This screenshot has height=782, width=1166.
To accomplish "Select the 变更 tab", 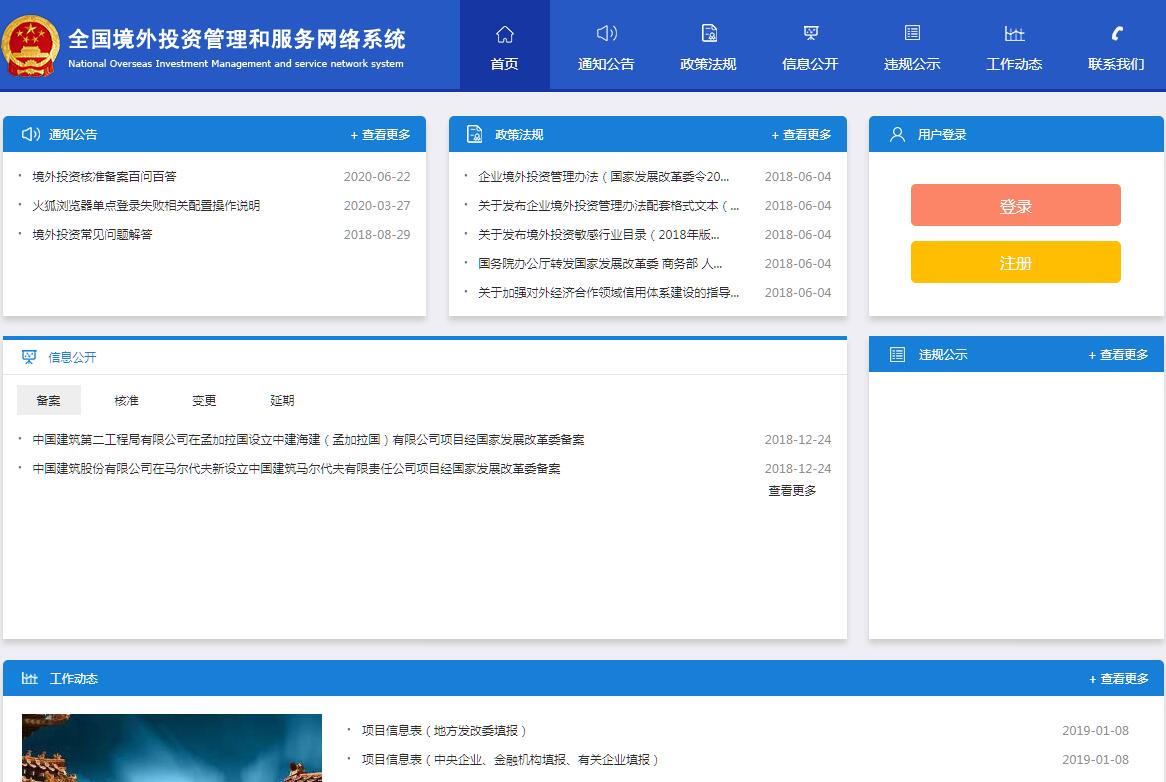I will (204, 400).
